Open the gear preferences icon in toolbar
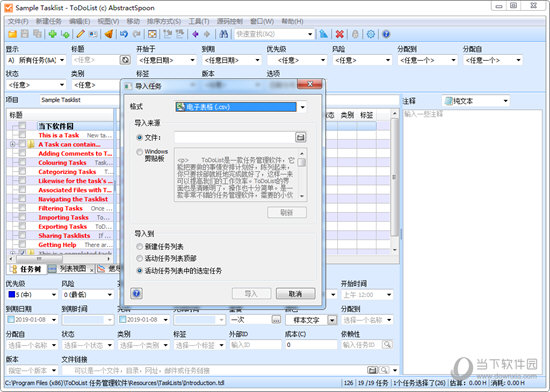This screenshot has height=392, width=550. 370,34
